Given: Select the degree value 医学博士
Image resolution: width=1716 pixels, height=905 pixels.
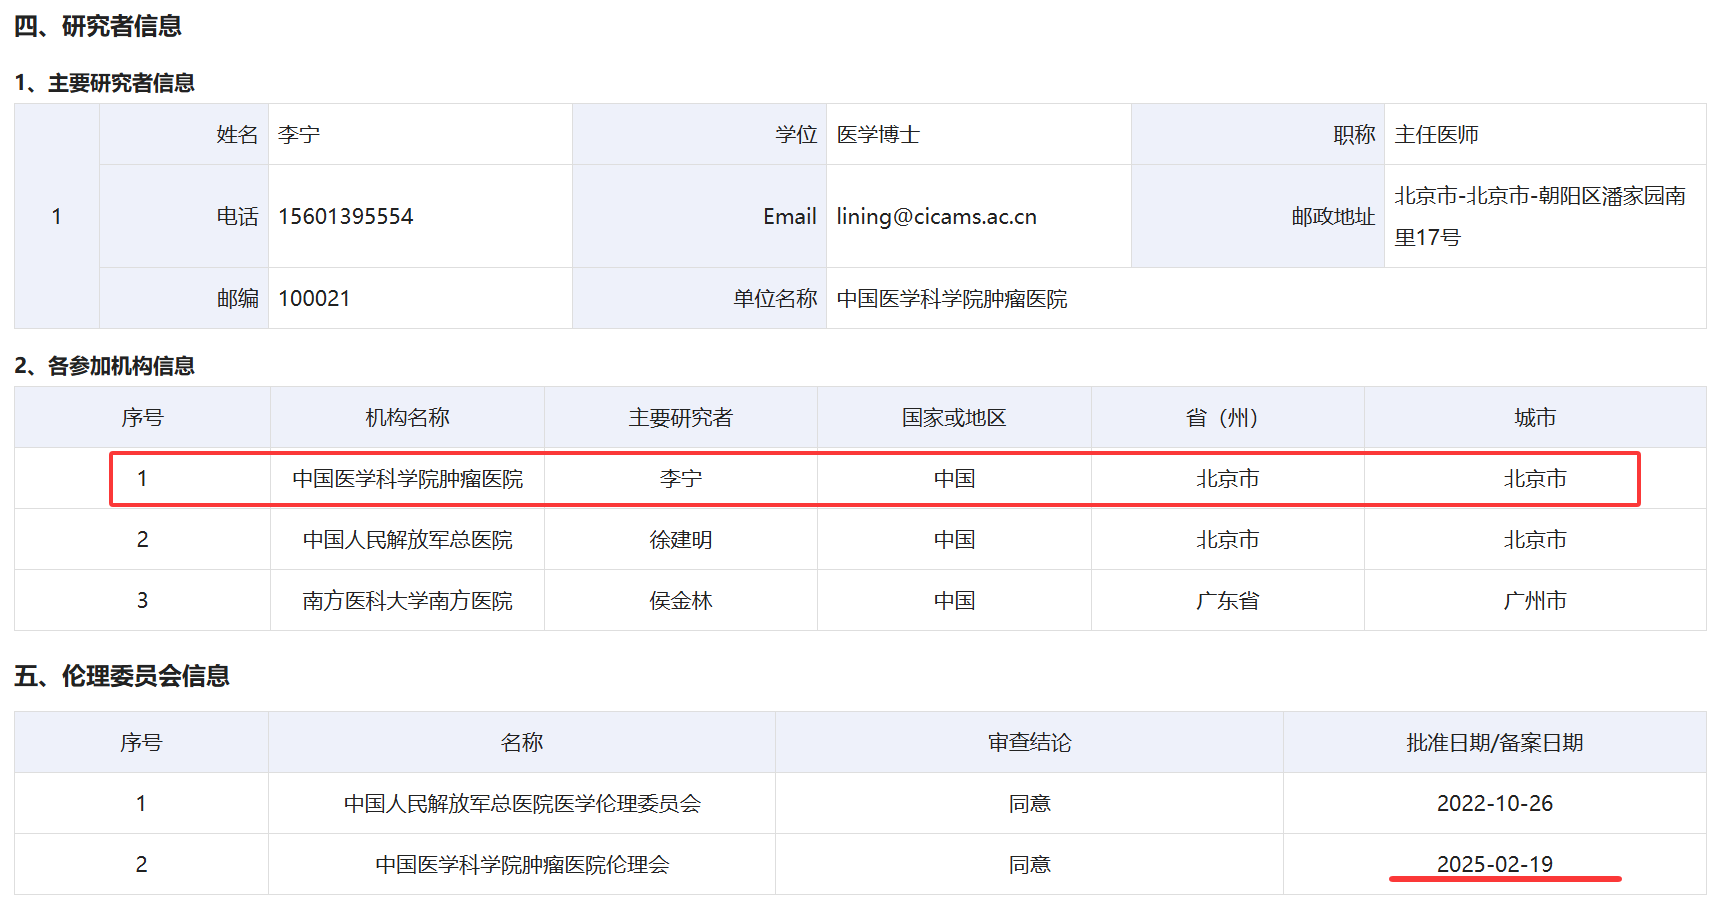Looking at the screenshot, I should pyautogui.click(x=878, y=134).
